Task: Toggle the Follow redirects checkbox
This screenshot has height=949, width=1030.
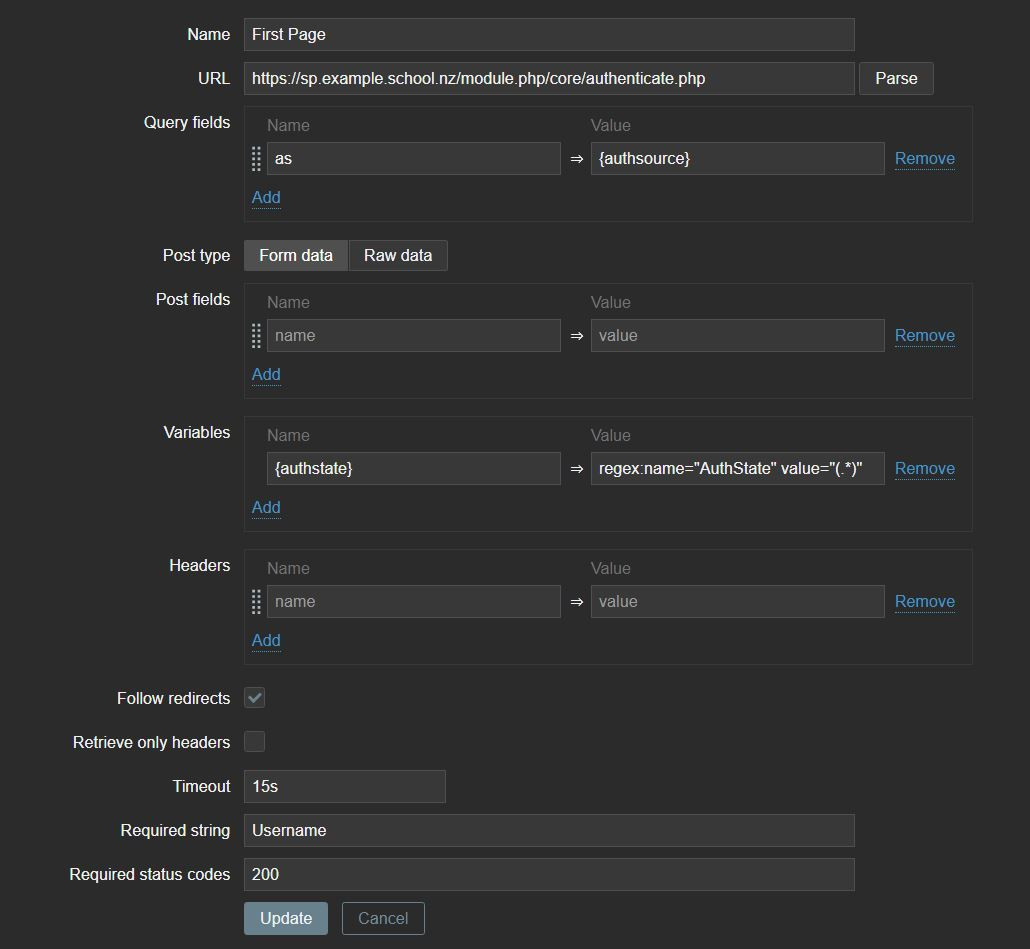Action: [x=255, y=698]
